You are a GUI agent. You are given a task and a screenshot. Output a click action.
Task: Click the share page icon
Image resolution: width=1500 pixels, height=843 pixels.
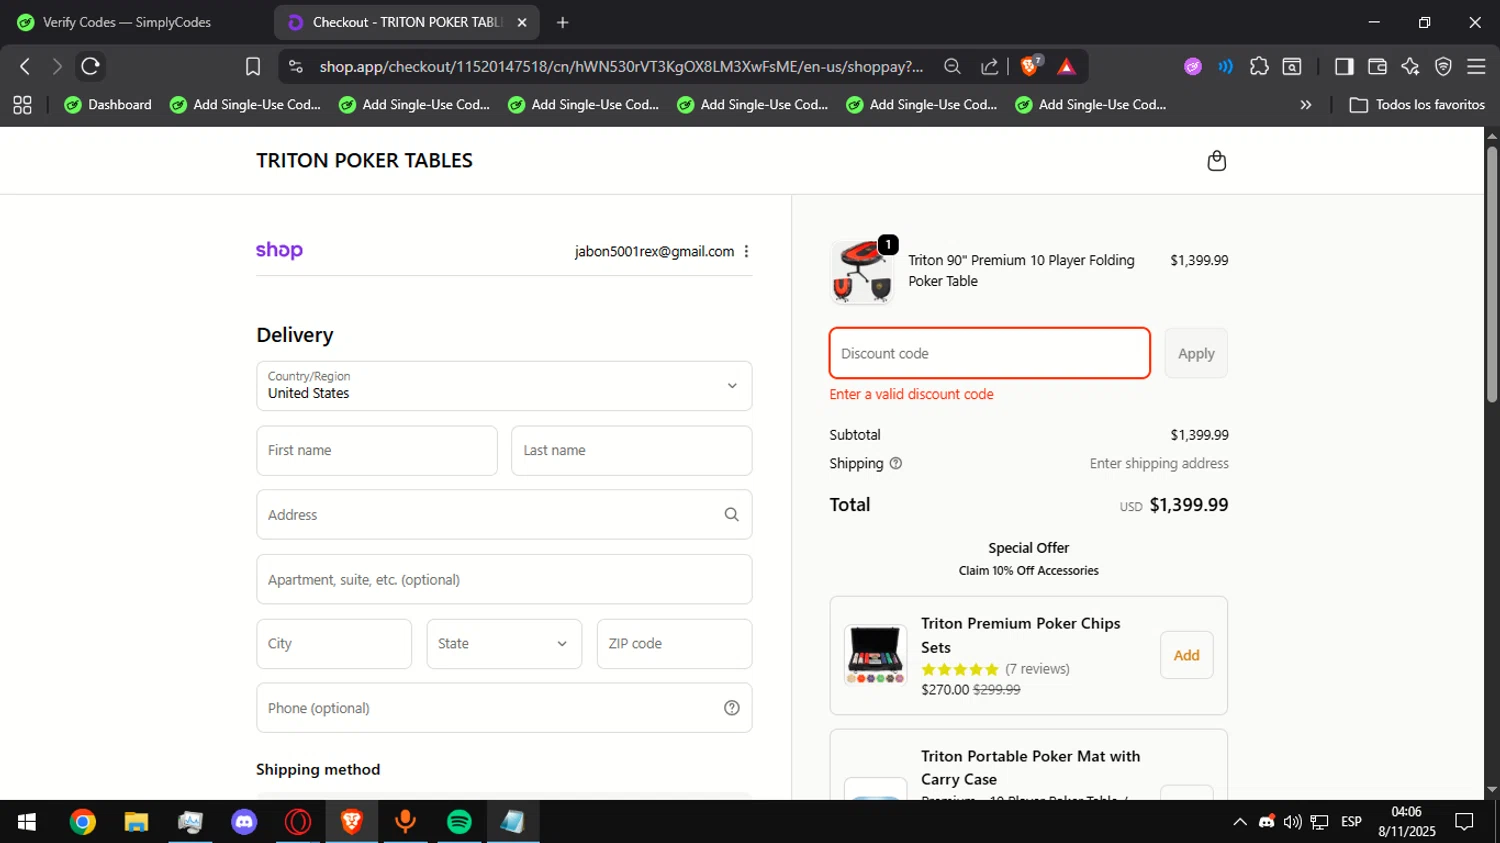tap(989, 66)
